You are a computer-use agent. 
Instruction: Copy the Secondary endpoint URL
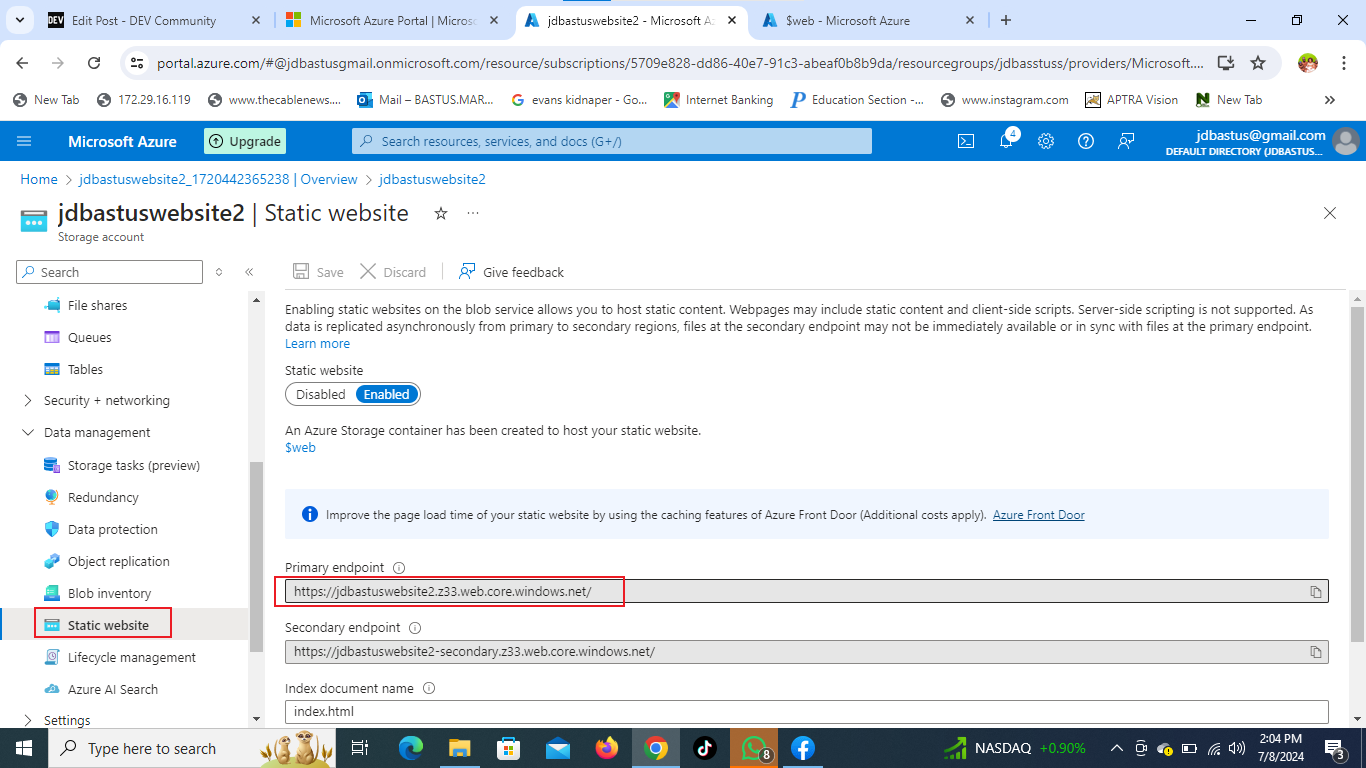point(1316,652)
